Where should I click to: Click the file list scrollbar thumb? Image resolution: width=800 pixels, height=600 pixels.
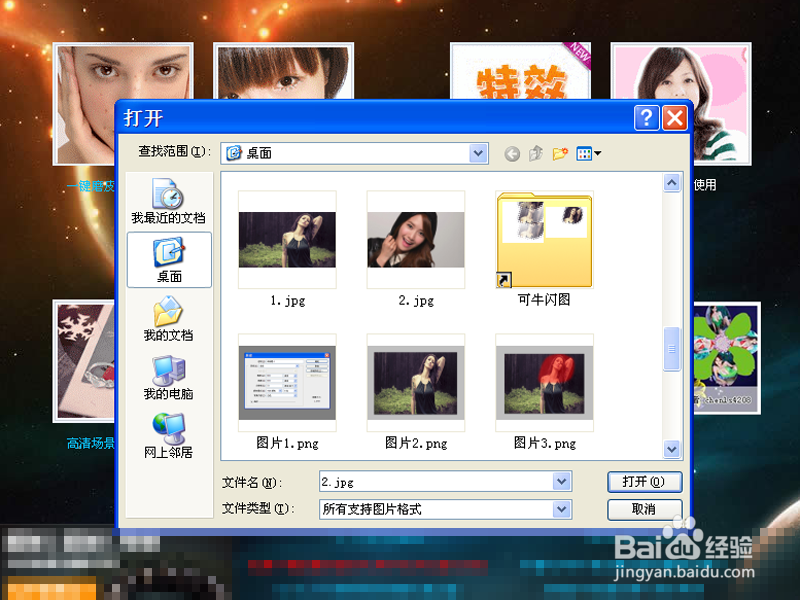[x=672, y=349]
